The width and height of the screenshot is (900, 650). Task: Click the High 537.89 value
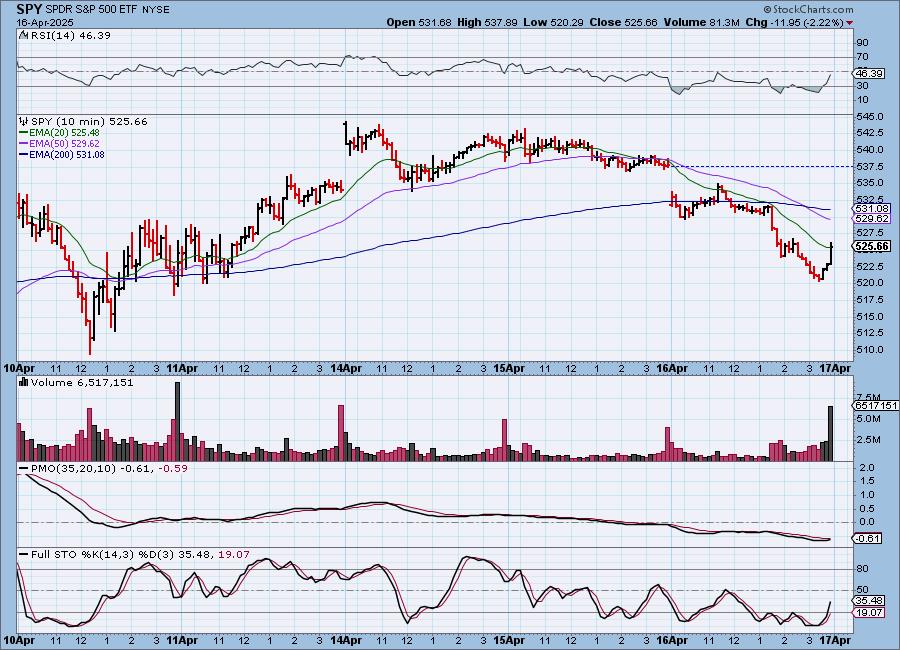pos(487,22)
